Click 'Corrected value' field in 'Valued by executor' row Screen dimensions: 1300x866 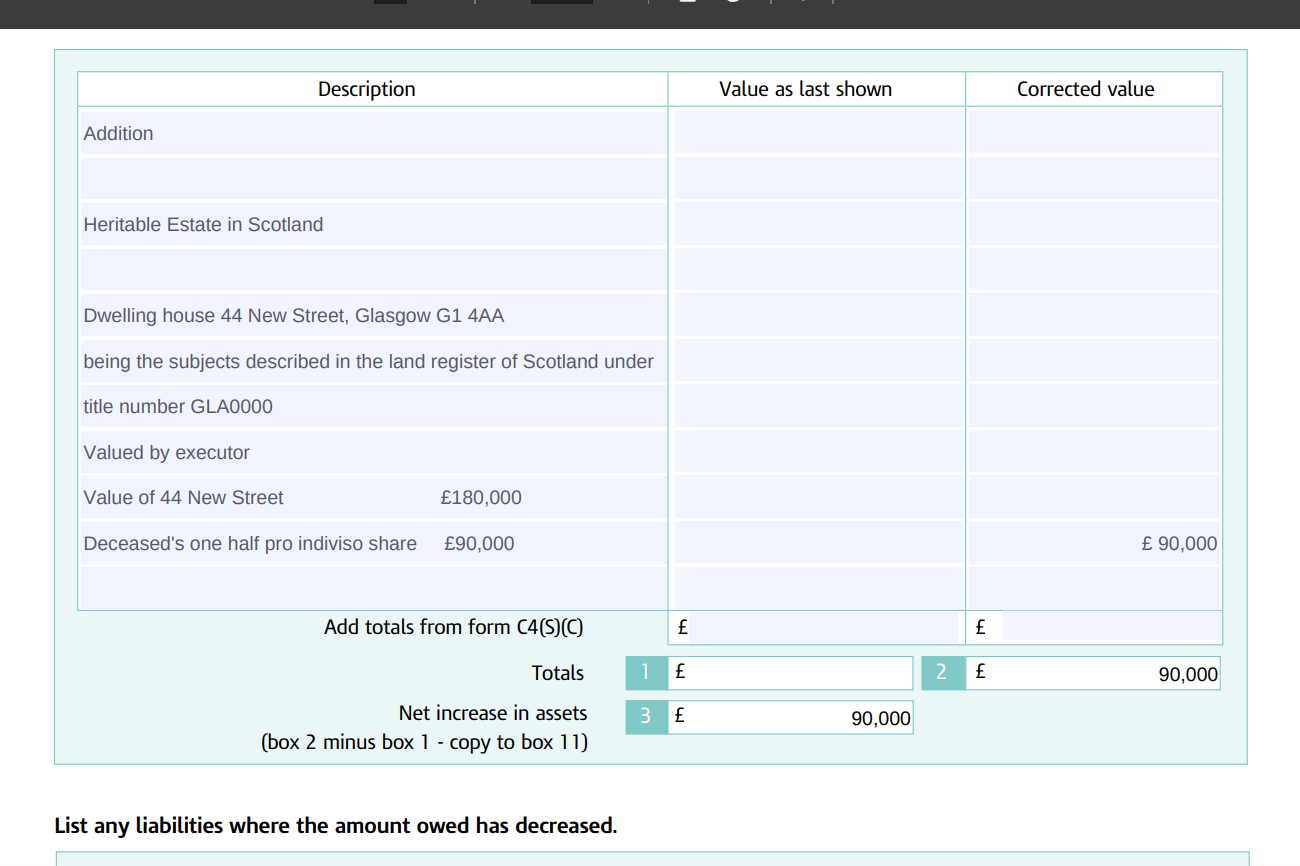click(1094, 452)
